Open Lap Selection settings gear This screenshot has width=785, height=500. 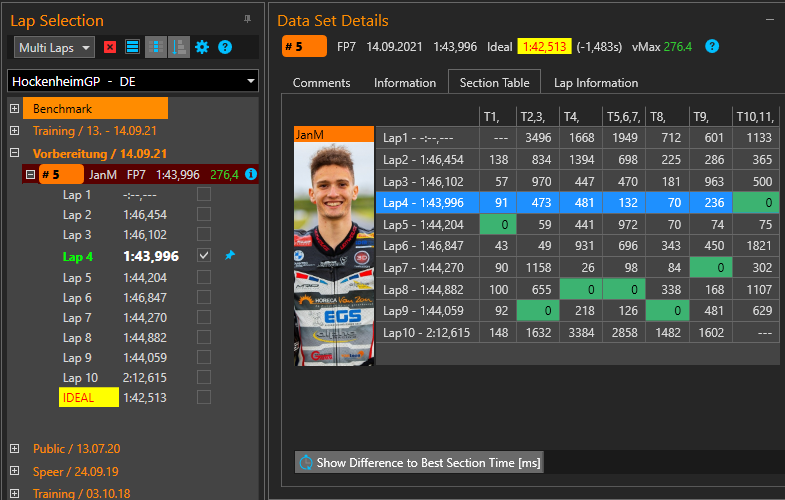point(202,47)
